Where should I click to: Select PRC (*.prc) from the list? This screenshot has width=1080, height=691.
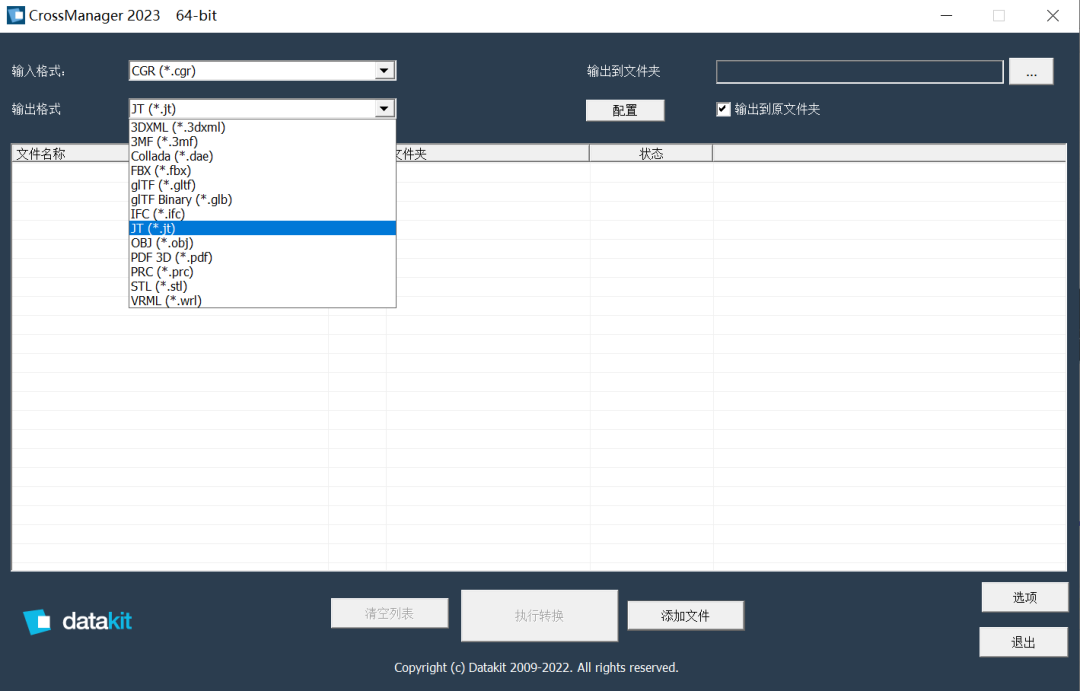262,272
